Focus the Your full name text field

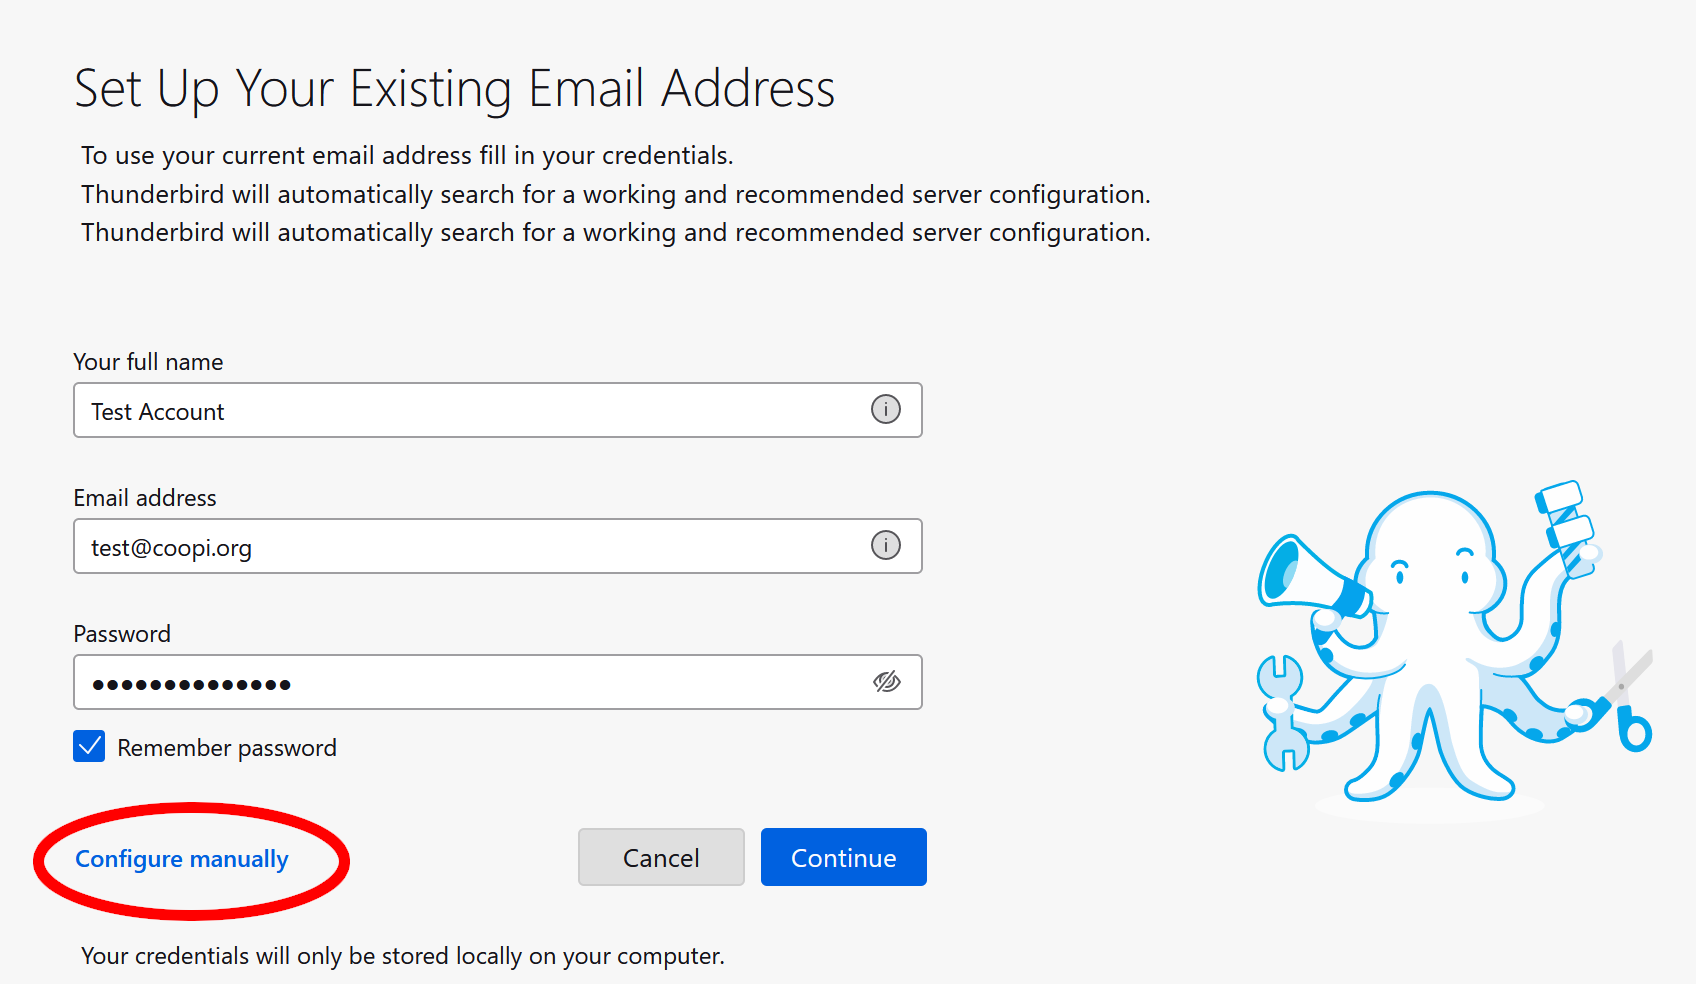[x=470, y=410]
